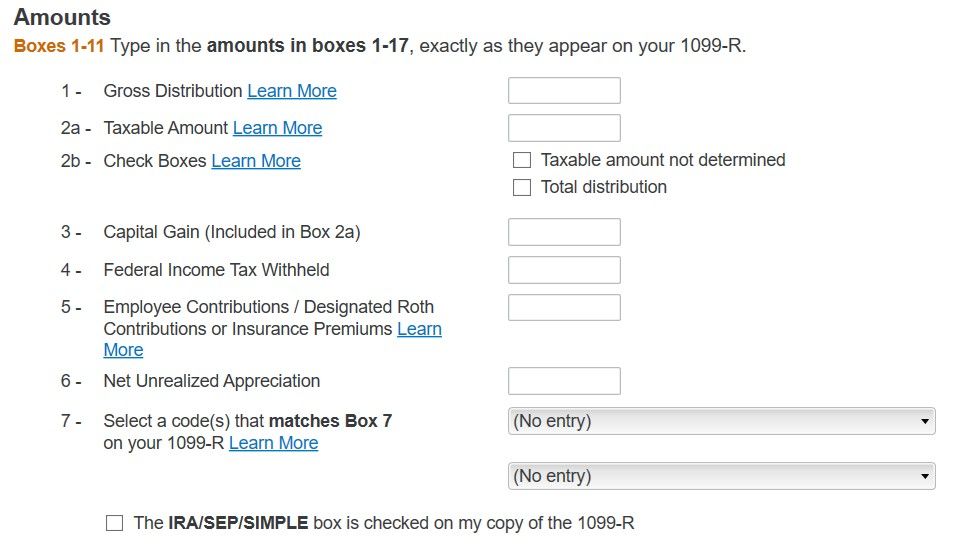Screen dimensions: 967x547
Task: Click the Employee Contributions box 5 field
Action: [x=564, y=307]
